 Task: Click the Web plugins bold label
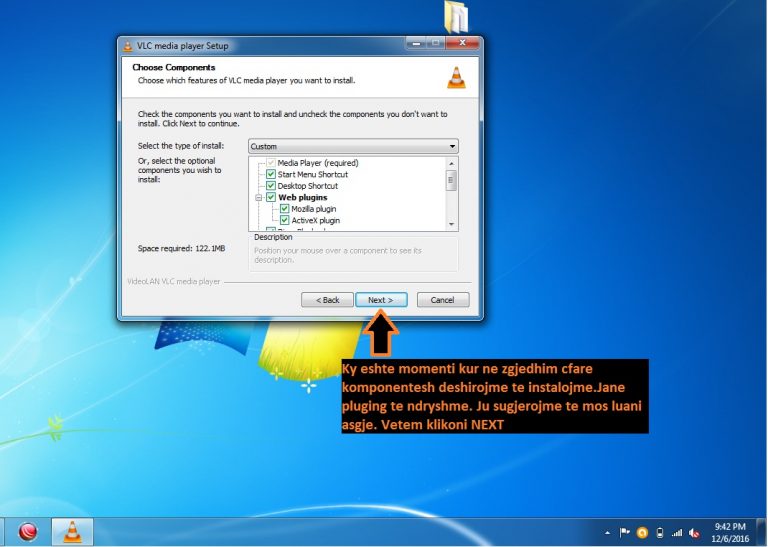(x=303, y=197)
